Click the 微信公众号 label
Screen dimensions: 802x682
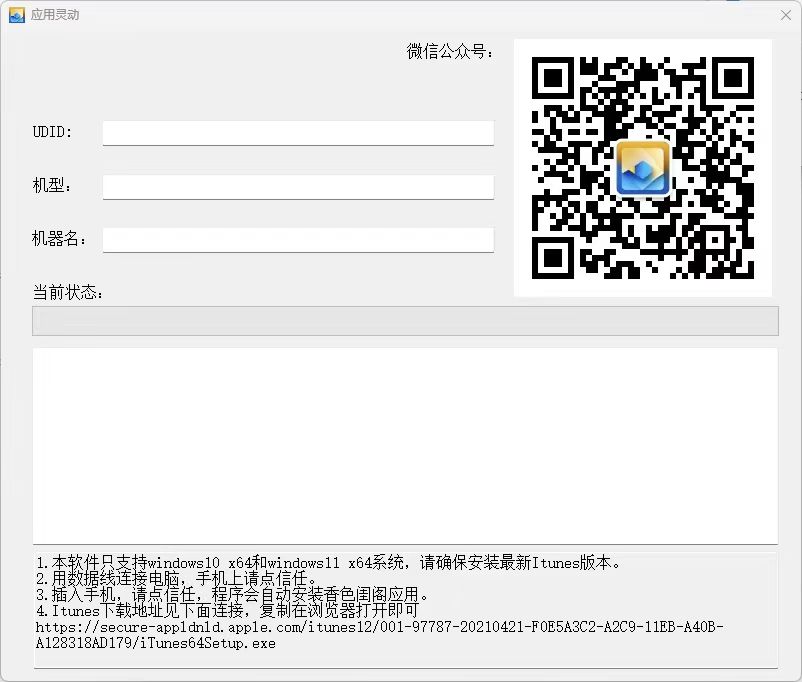coord(450,52)
